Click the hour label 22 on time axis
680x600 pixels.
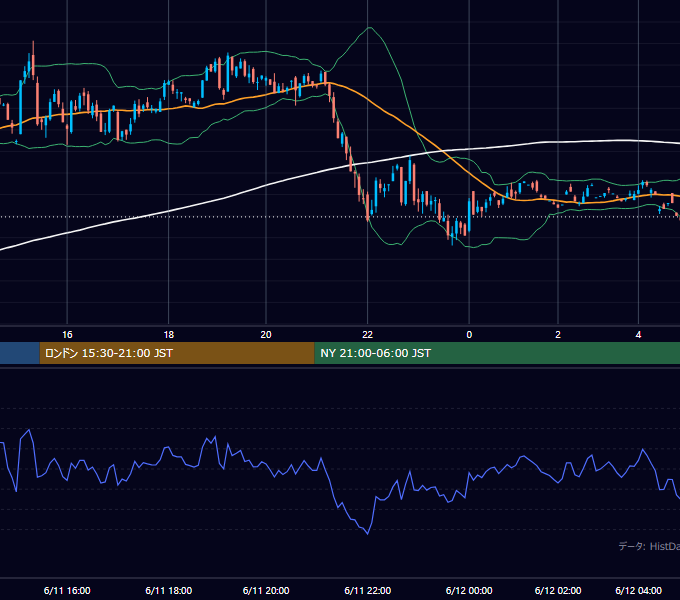click(x=367, y=335)
